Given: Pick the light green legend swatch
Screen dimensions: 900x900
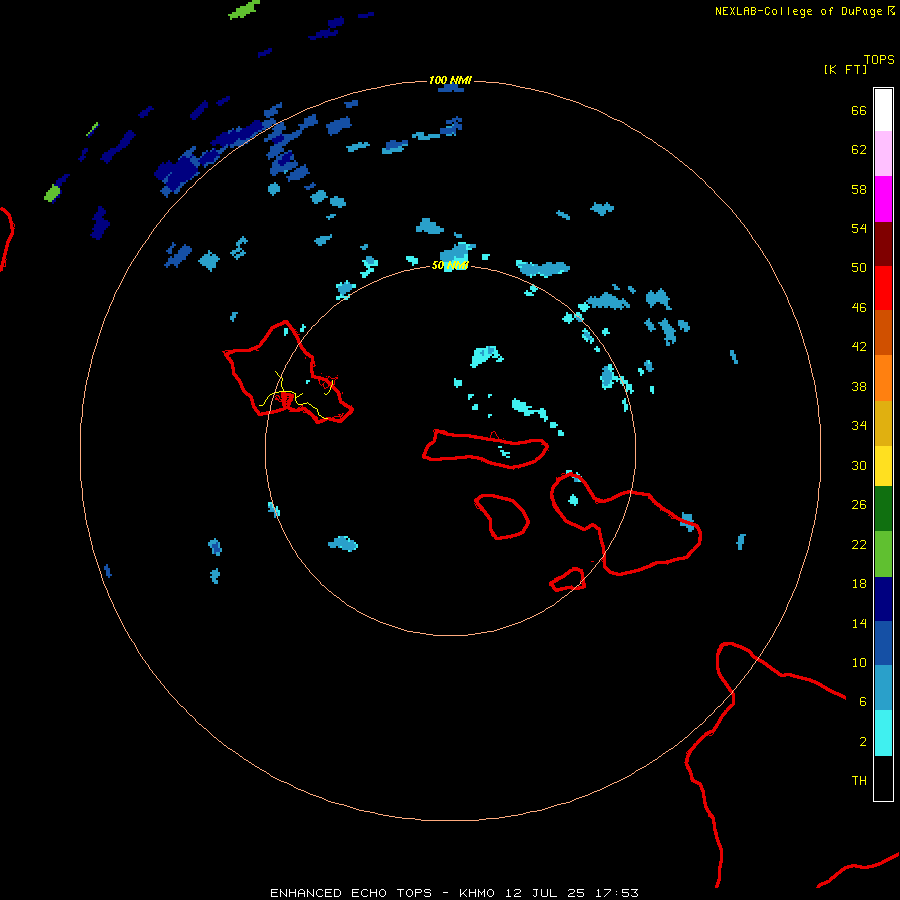Looking at the screenshot, I should (883, 554).
